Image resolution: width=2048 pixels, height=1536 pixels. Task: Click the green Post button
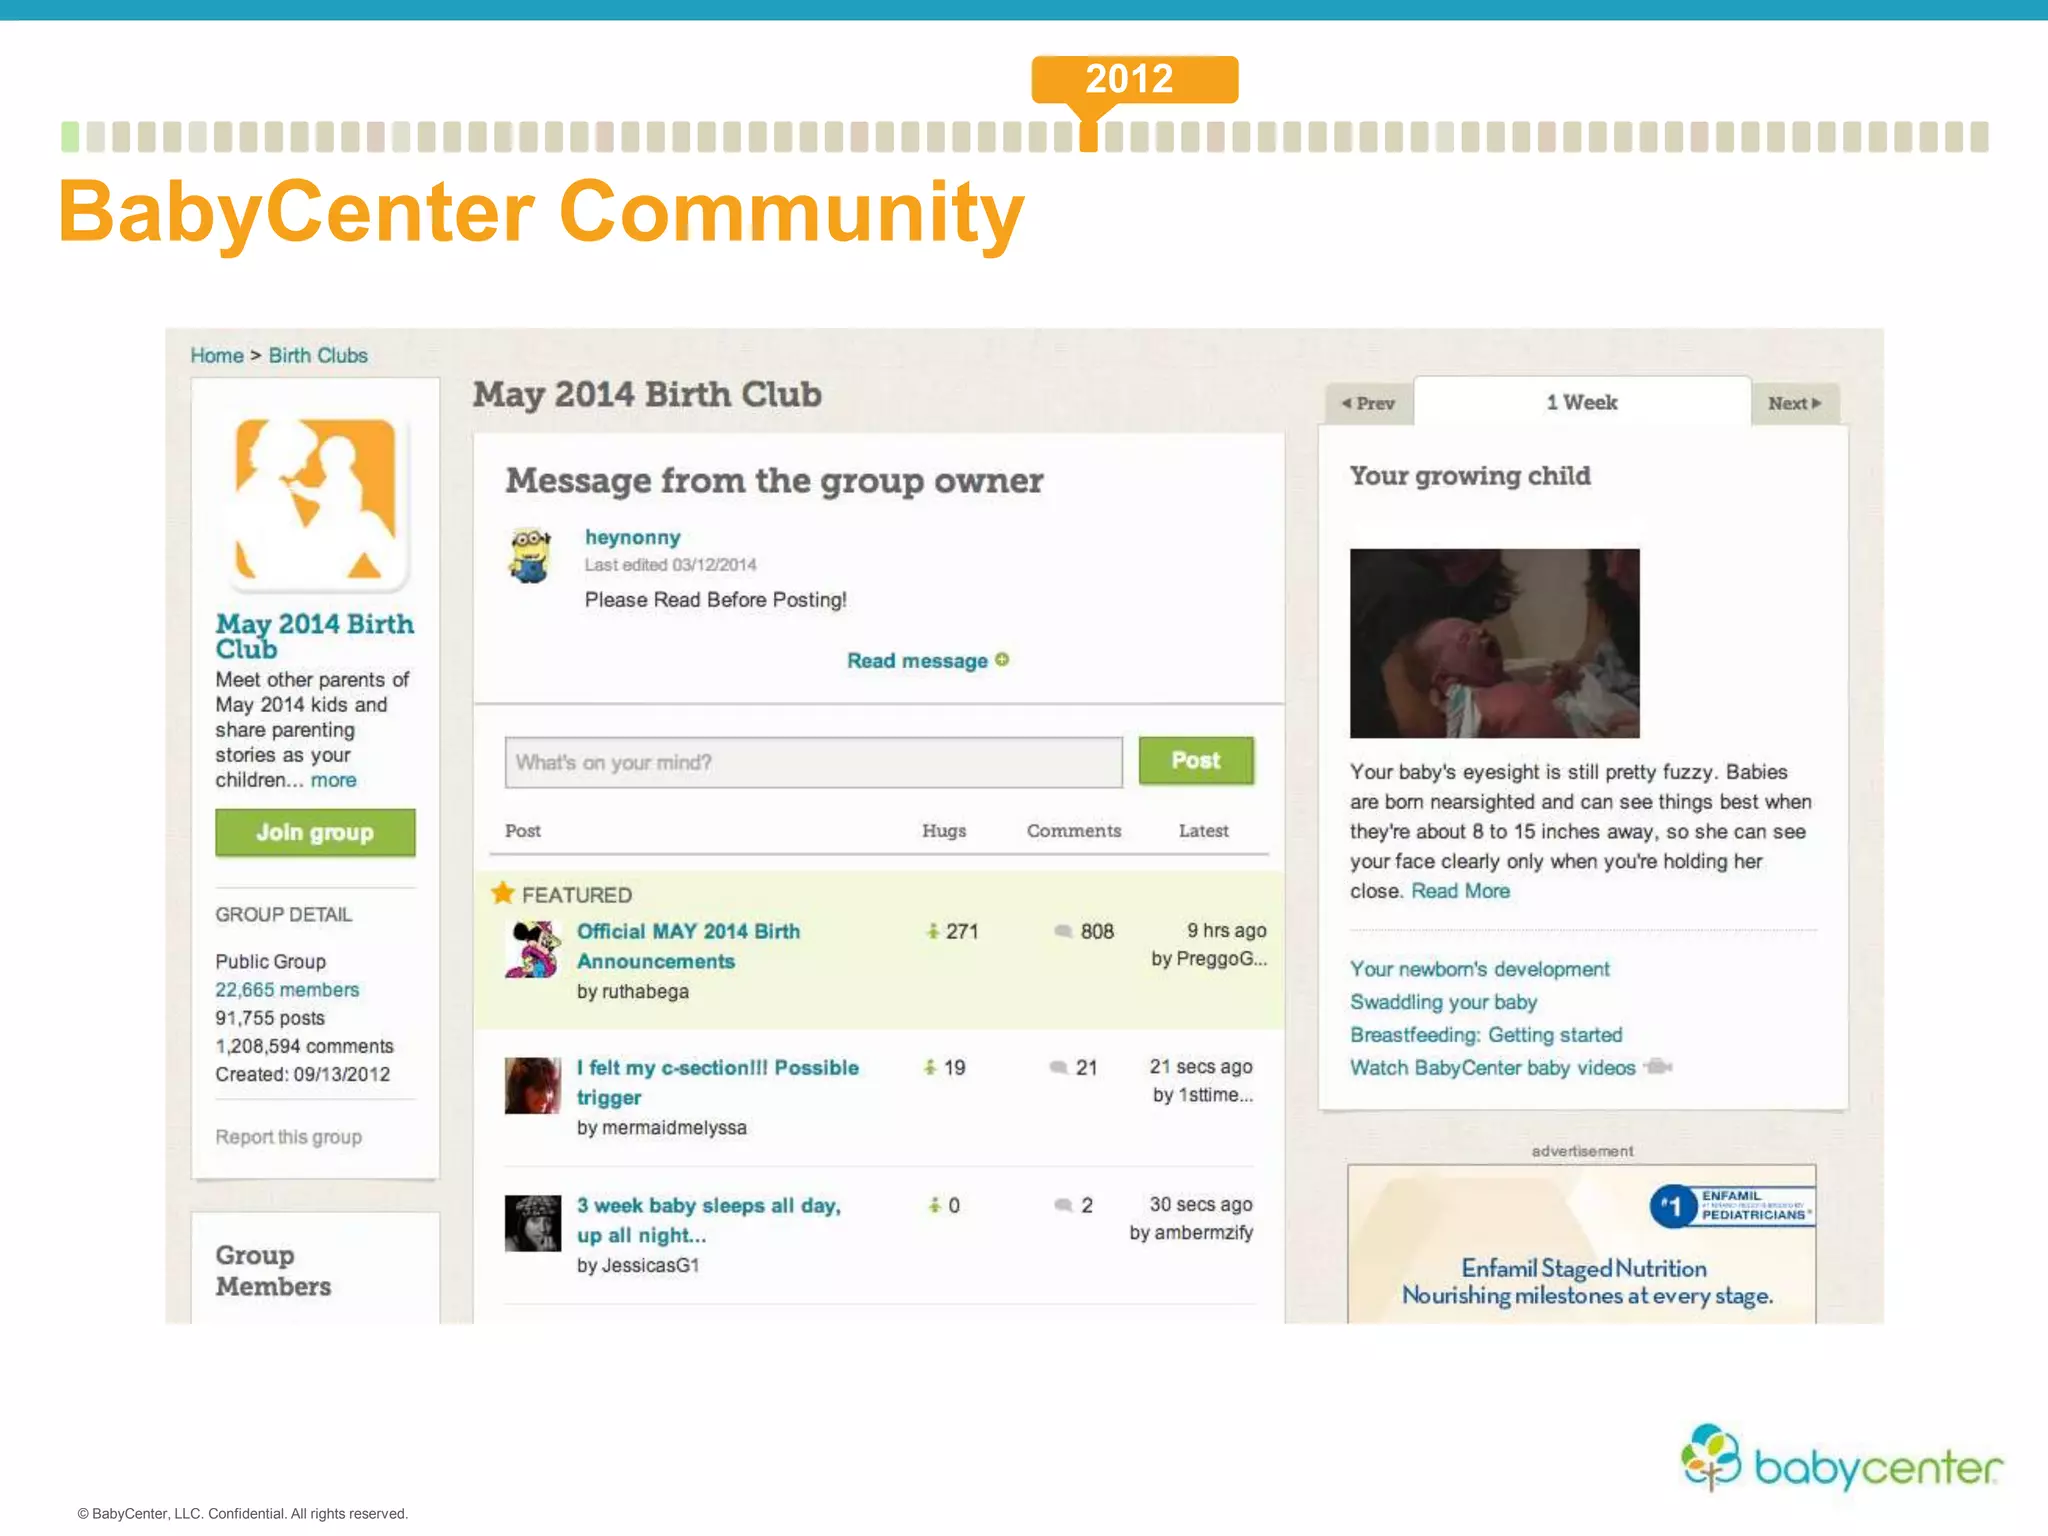1196,760
